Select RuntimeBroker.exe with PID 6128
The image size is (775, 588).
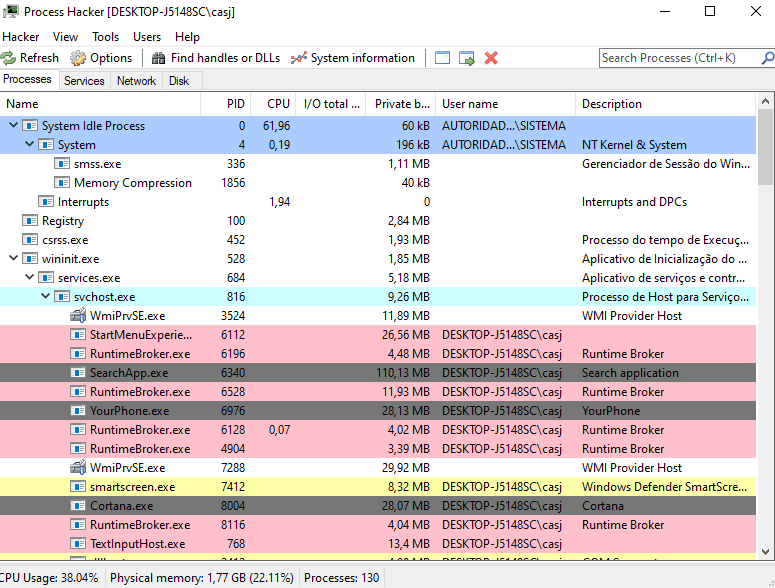click(x=378, y=430)
